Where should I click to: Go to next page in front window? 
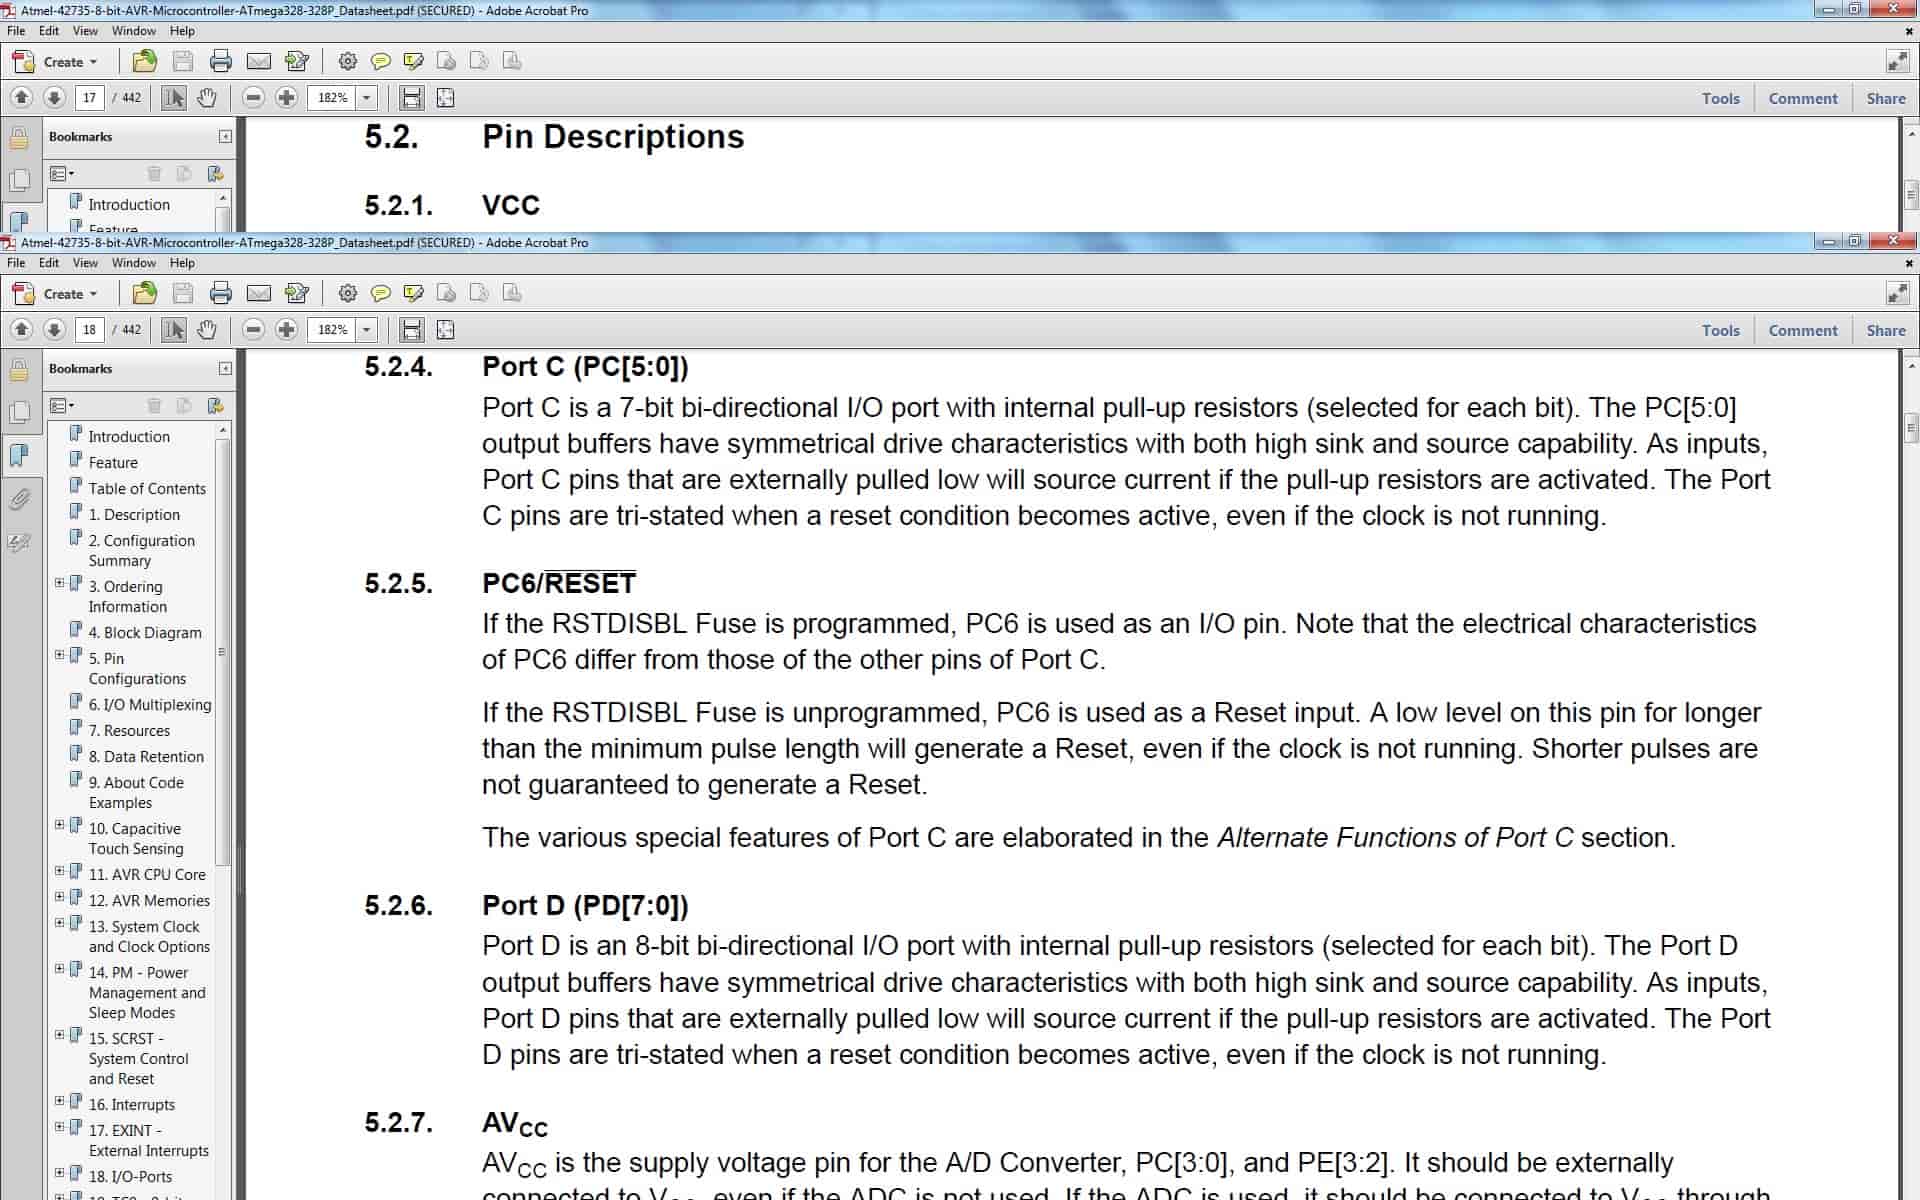coord(55,329)
